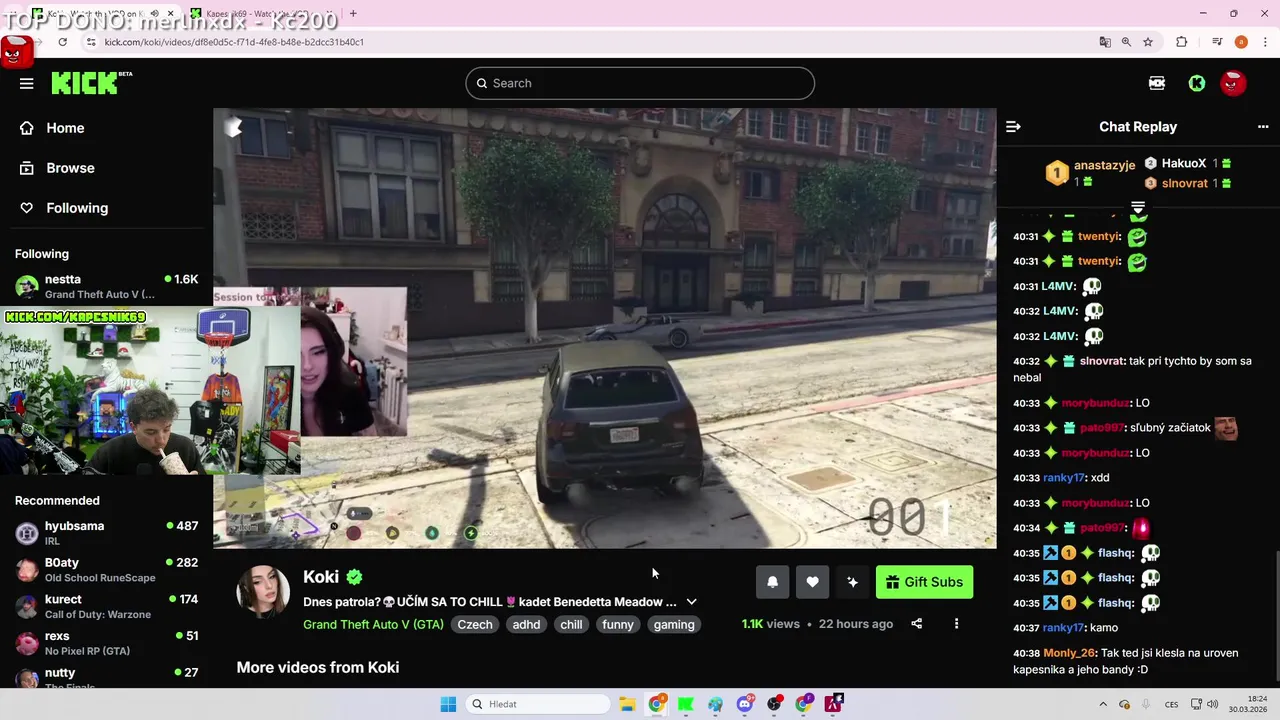
Task: Focus the Kick search field
Action: click(x=640, y=83)
